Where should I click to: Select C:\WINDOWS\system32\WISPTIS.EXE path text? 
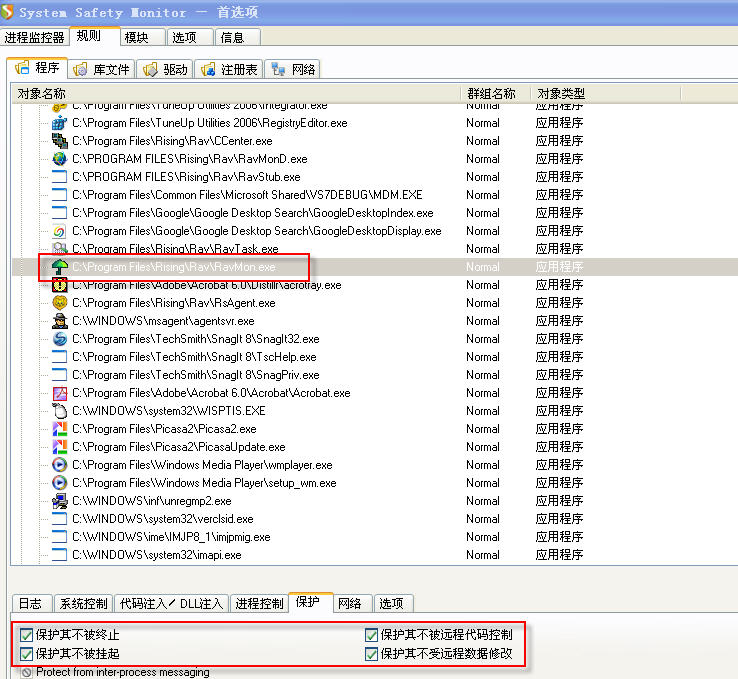pos(168,411)
